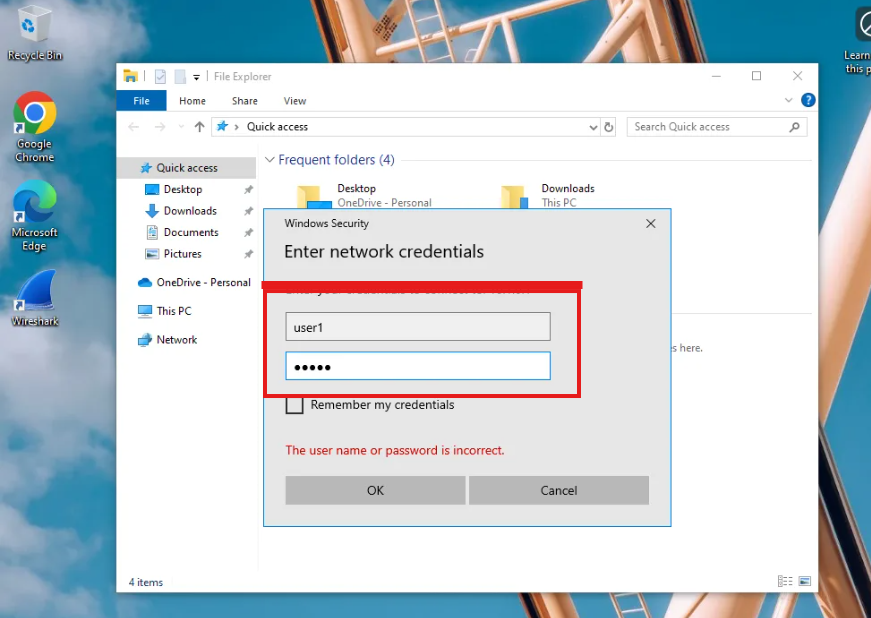Select Network in the navigation pane
Viewport: 871px width, 618px height.
click(x=176, y=340)
